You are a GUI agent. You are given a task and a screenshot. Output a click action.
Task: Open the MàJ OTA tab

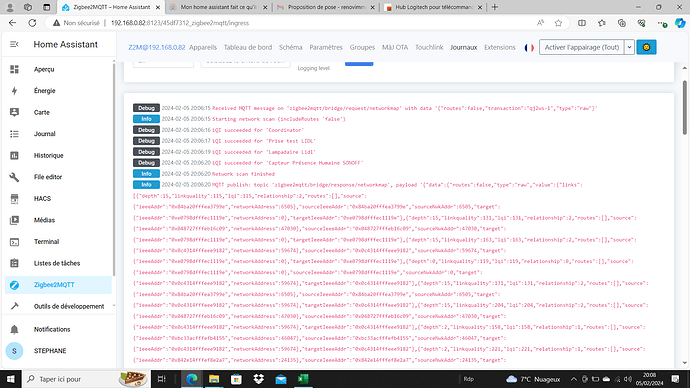tap(395, 47)
